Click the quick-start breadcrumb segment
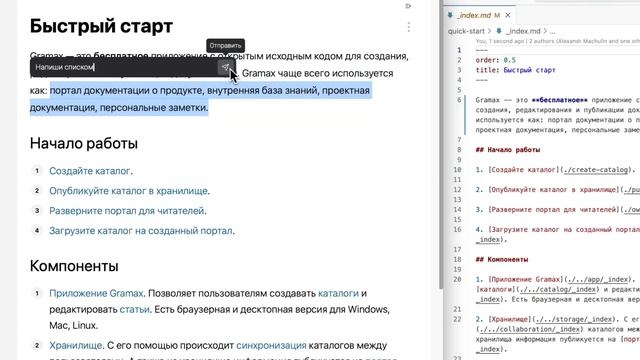640x360 pixels. (x=466, y=31)
